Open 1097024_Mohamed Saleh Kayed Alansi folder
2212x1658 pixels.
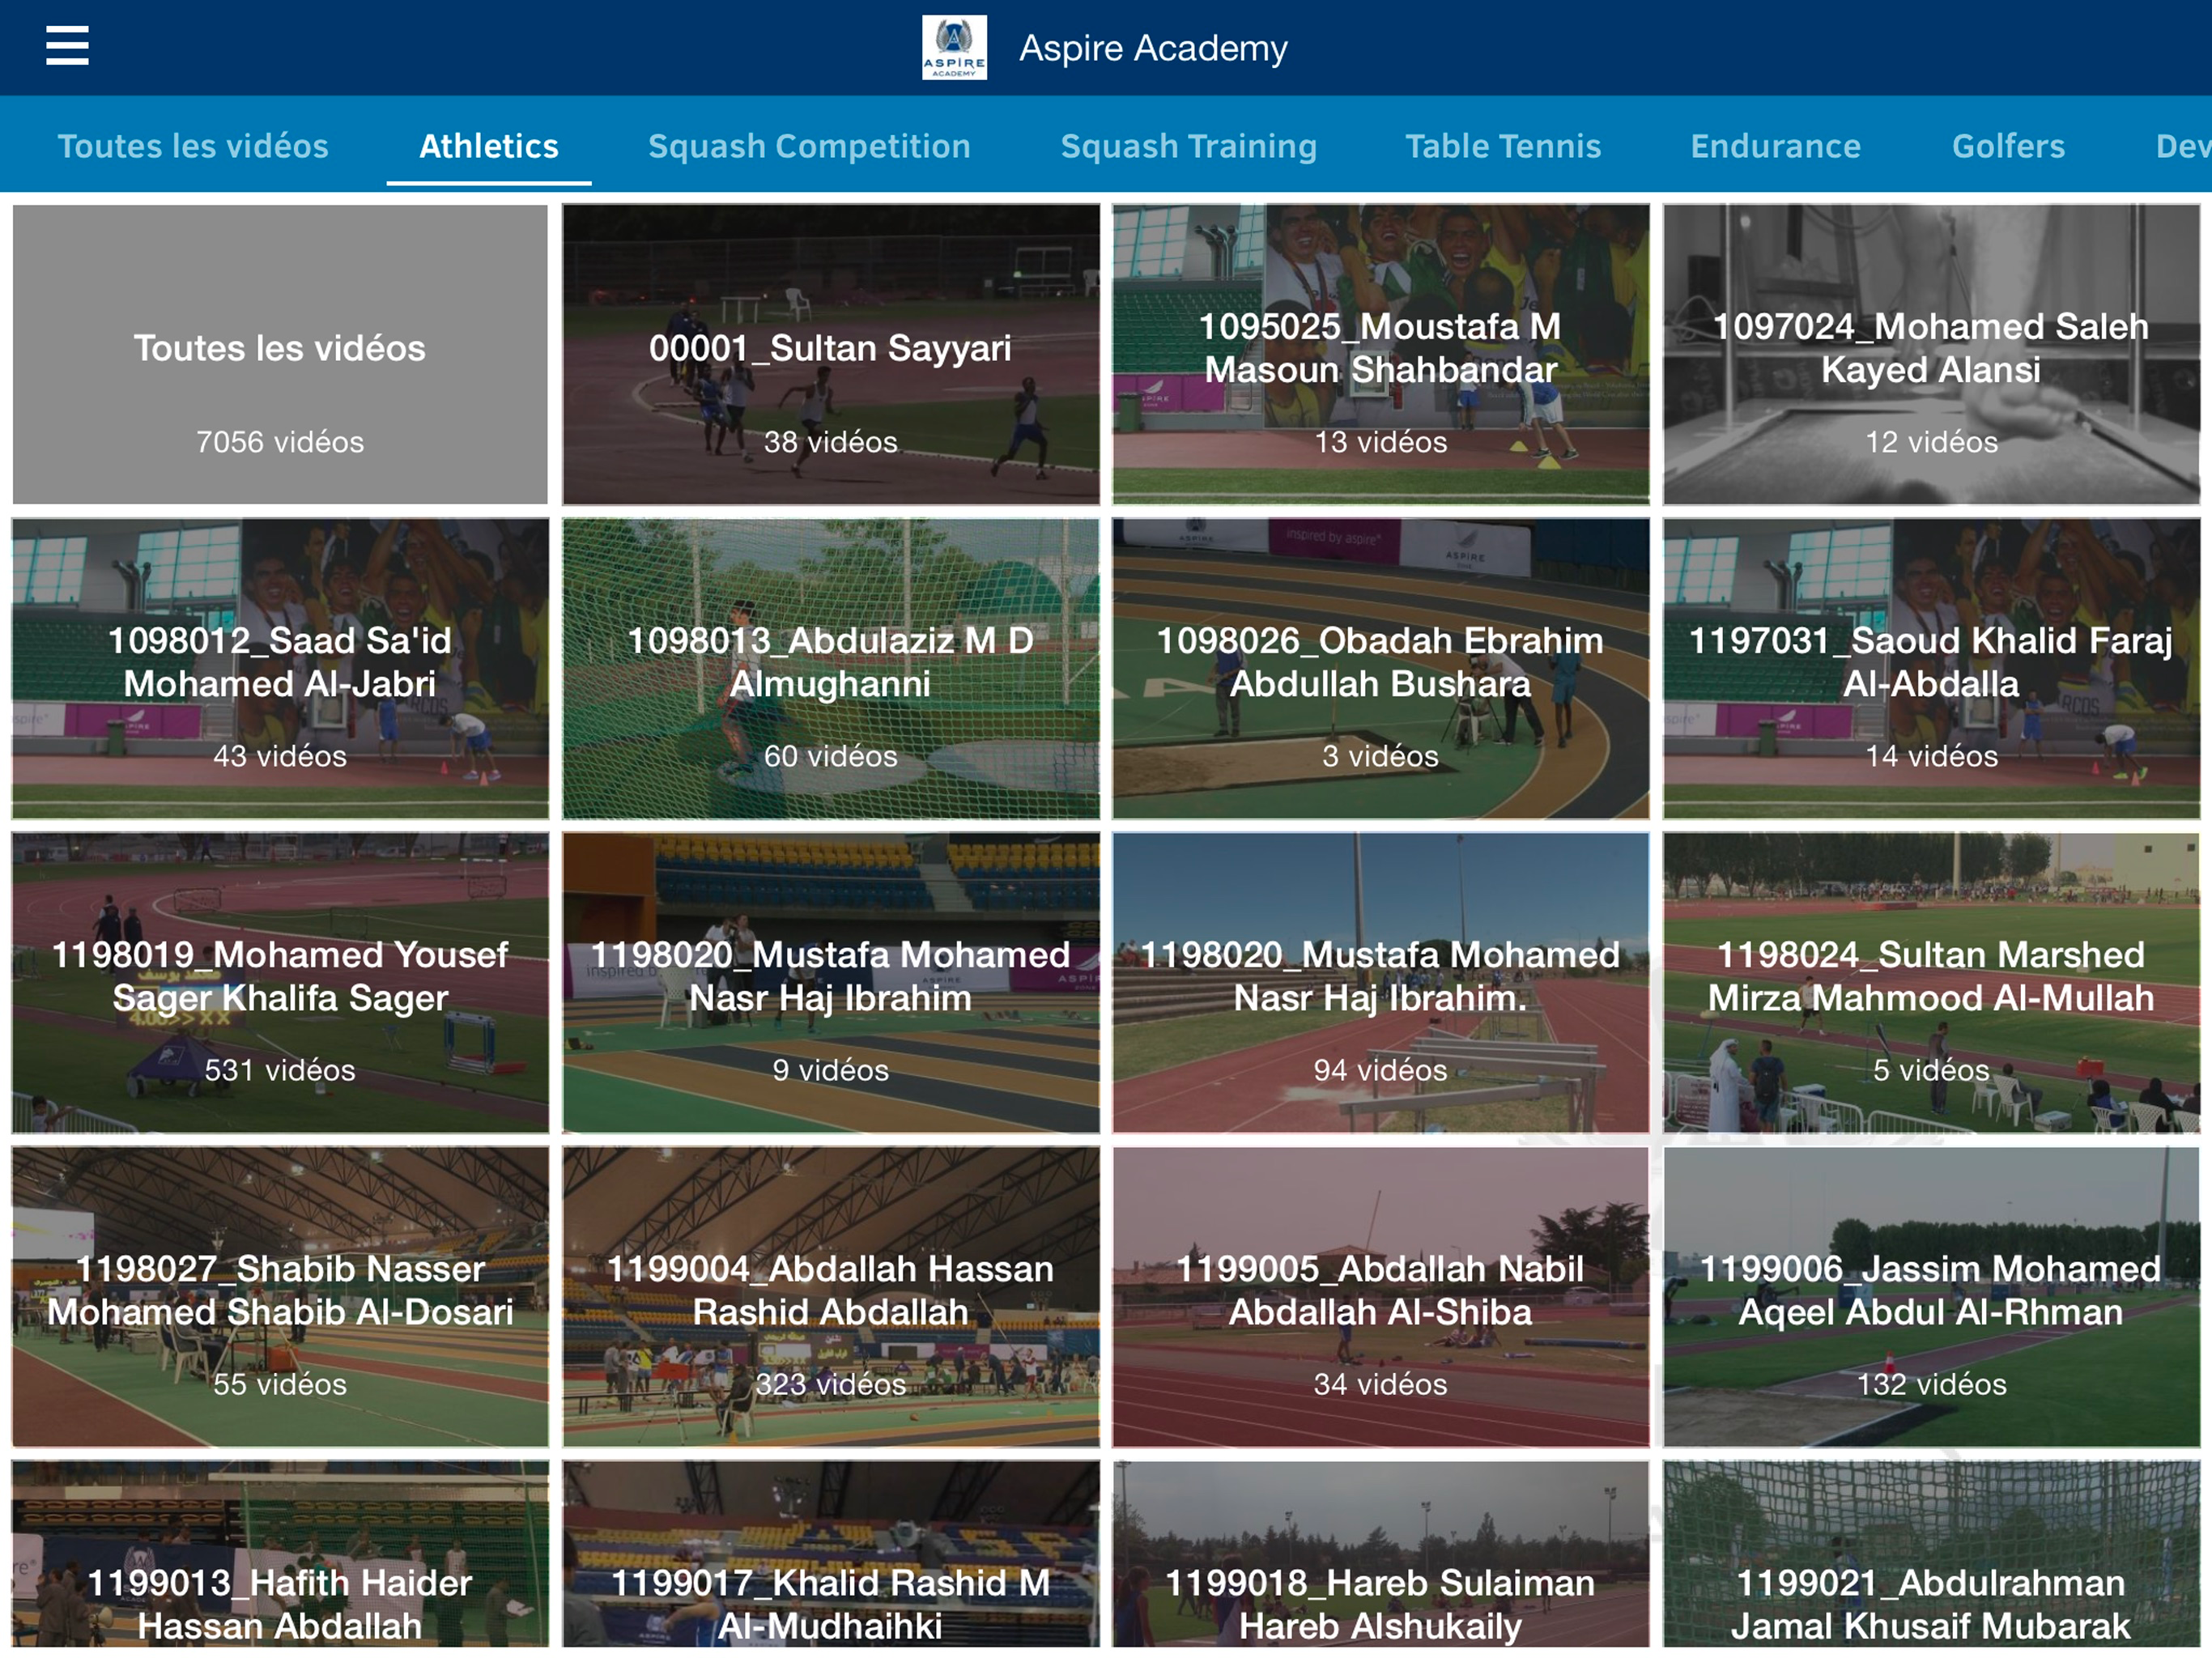(1931, 354)
